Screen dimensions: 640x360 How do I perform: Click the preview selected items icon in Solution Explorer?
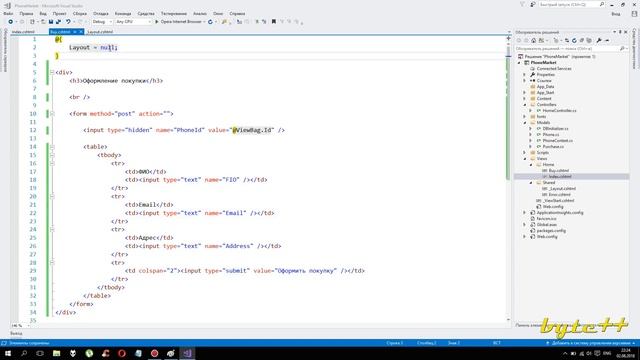click(607, 40)
